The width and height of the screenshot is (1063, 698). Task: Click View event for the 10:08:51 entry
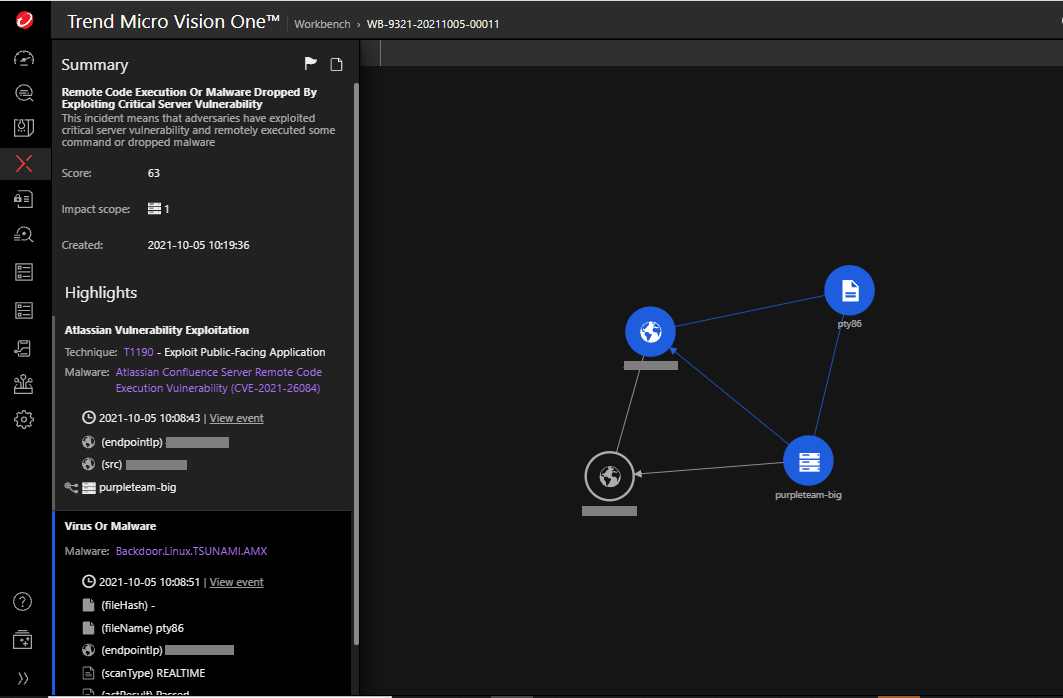point(236,582)
